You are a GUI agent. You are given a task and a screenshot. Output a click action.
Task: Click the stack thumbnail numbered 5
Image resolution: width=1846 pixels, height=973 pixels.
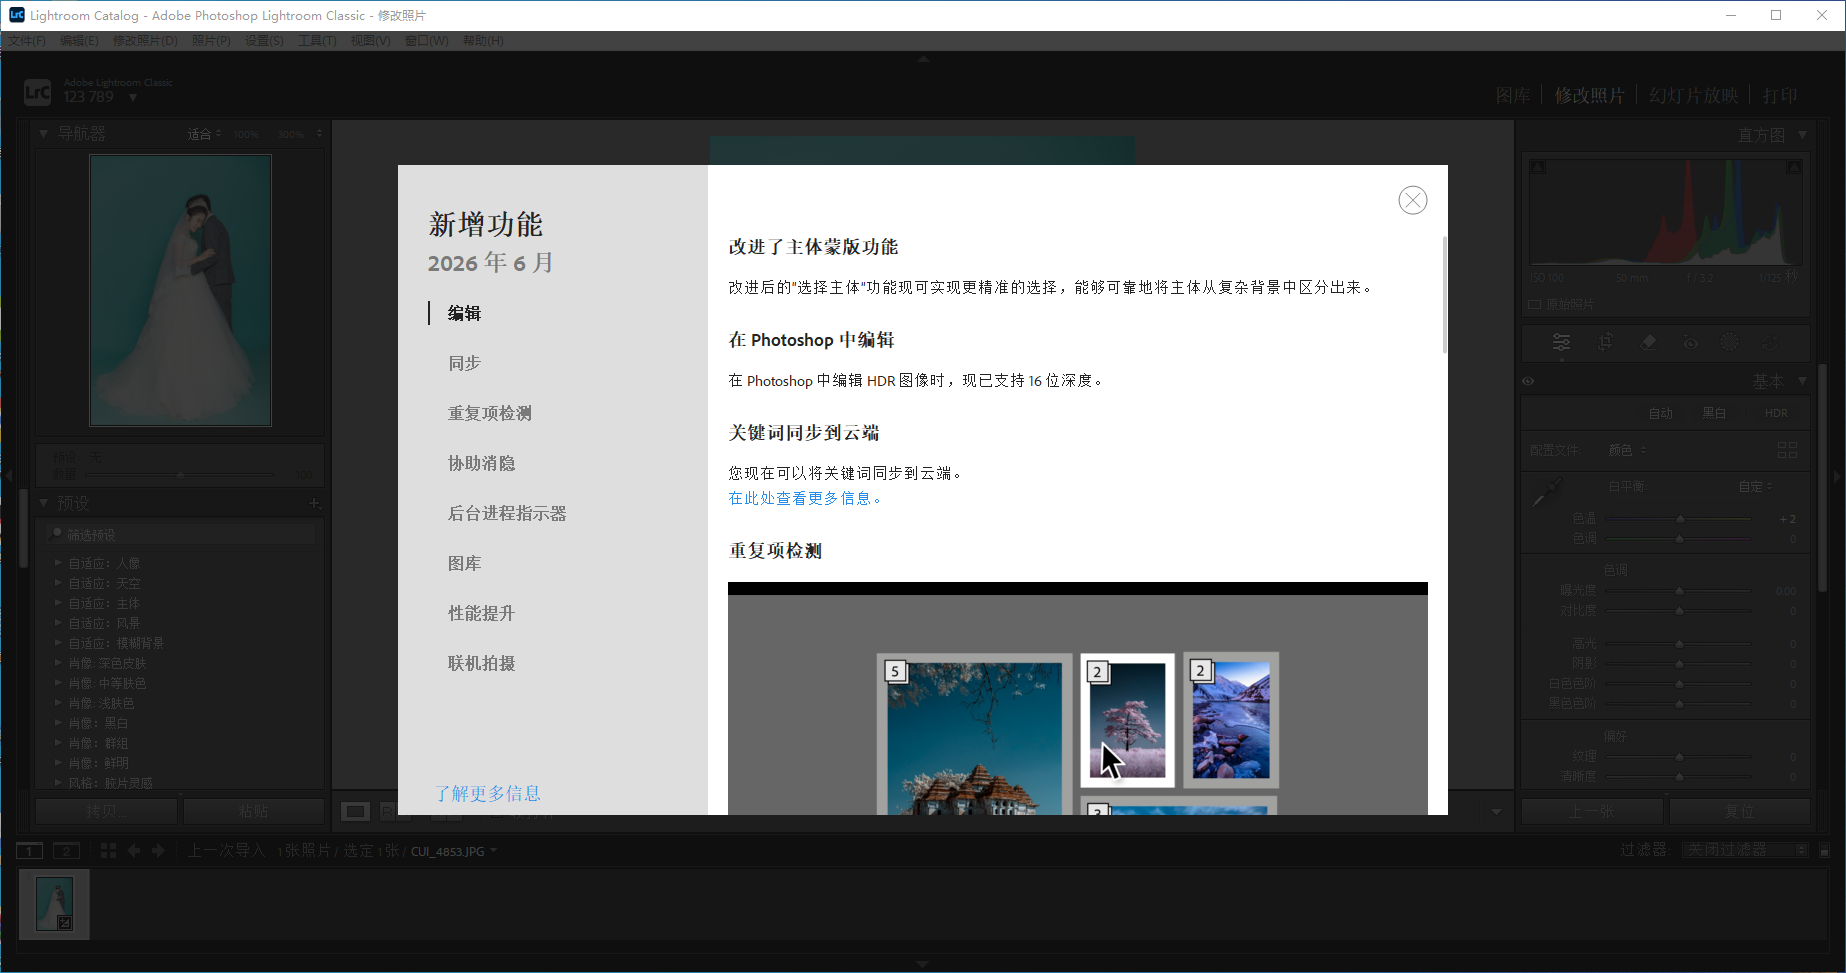(974, 735)
